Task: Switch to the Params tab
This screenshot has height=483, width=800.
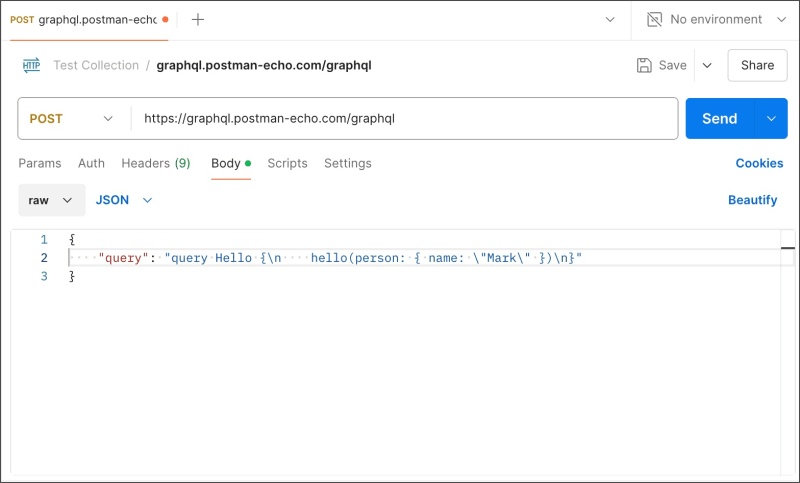Action: (x=40, y=163)
